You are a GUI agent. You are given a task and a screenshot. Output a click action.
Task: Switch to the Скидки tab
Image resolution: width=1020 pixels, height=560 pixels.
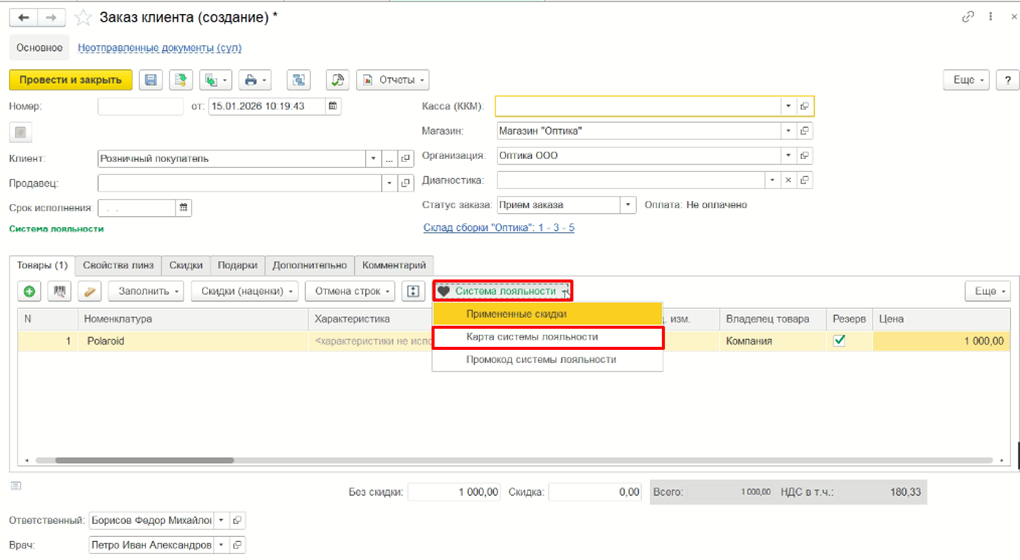[x=186, y=265]
